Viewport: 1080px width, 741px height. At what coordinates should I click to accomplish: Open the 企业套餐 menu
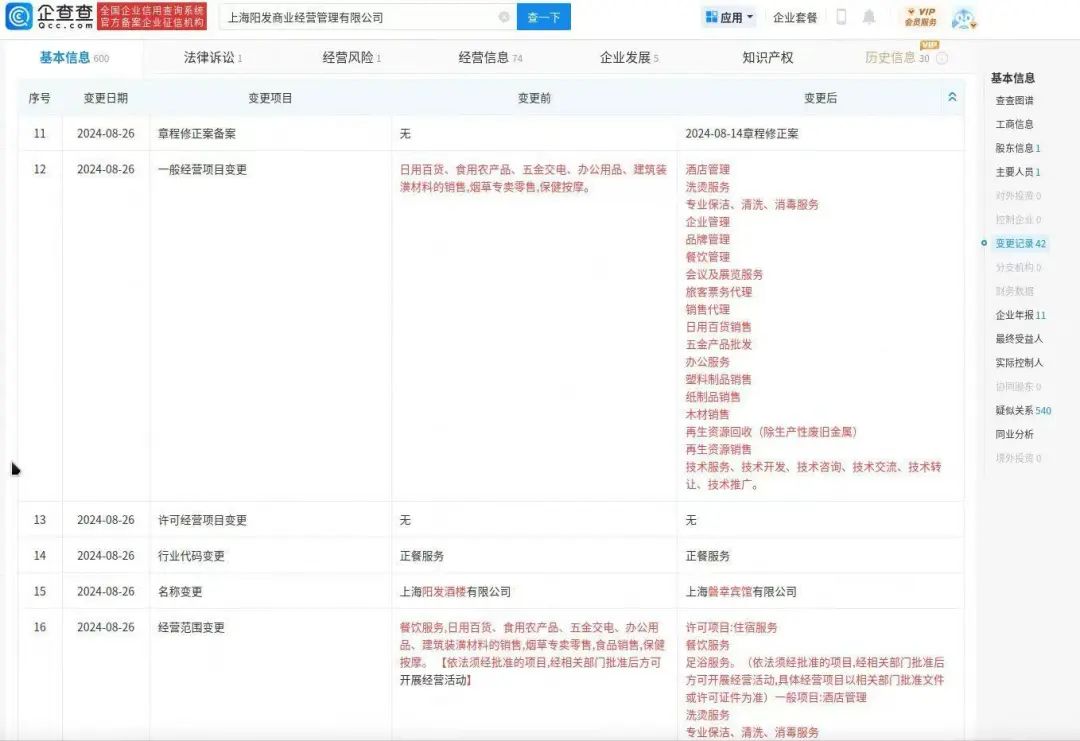click(x=795, y=17)
